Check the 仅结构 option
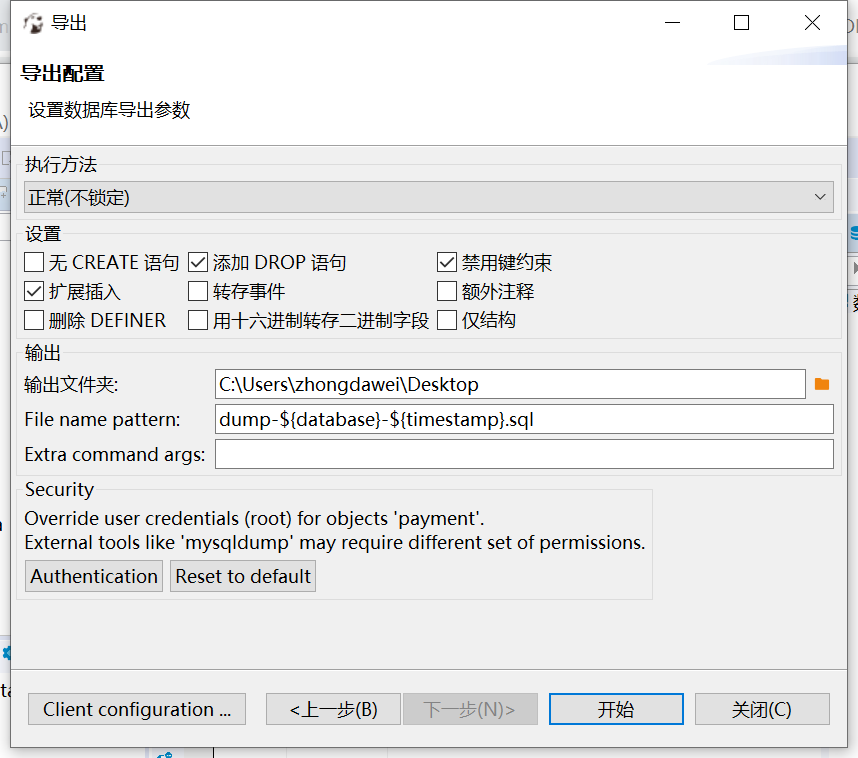 point(446,320)
